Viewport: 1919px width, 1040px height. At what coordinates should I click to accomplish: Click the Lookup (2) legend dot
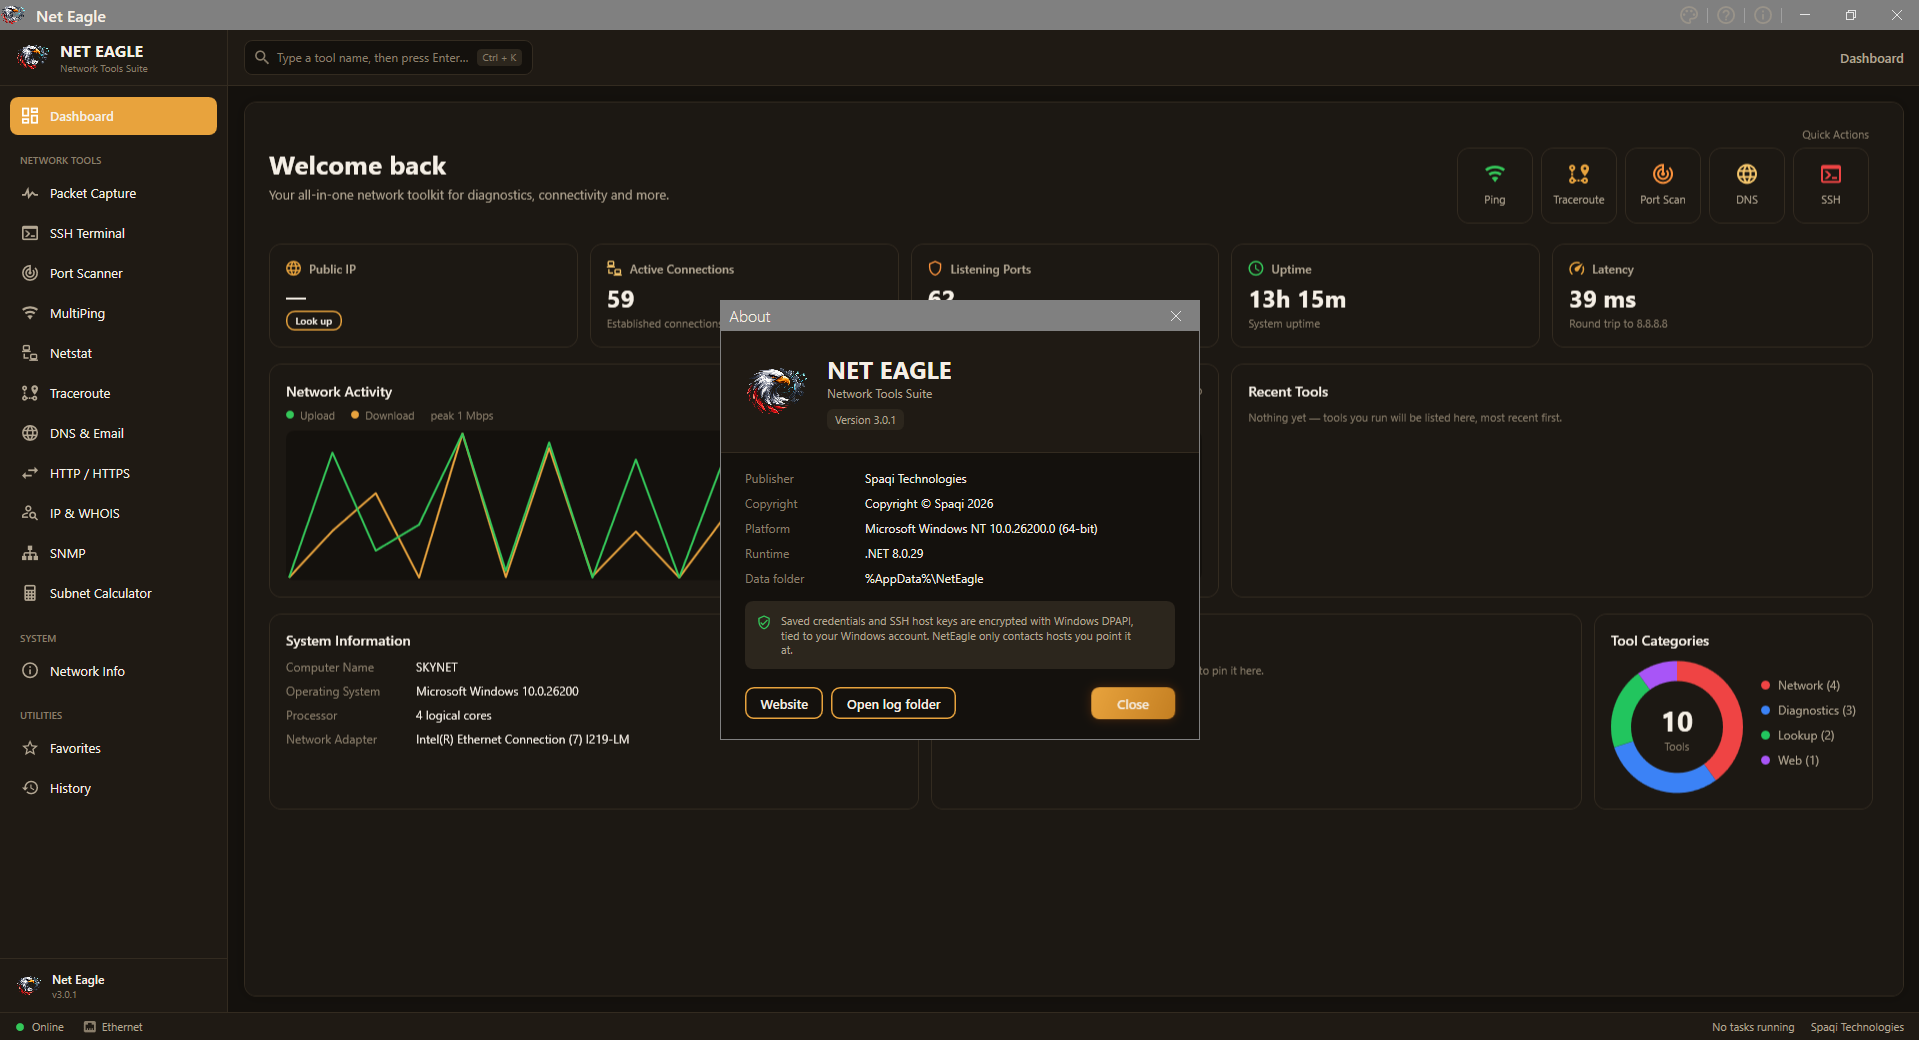click(x=1766, y=735)
